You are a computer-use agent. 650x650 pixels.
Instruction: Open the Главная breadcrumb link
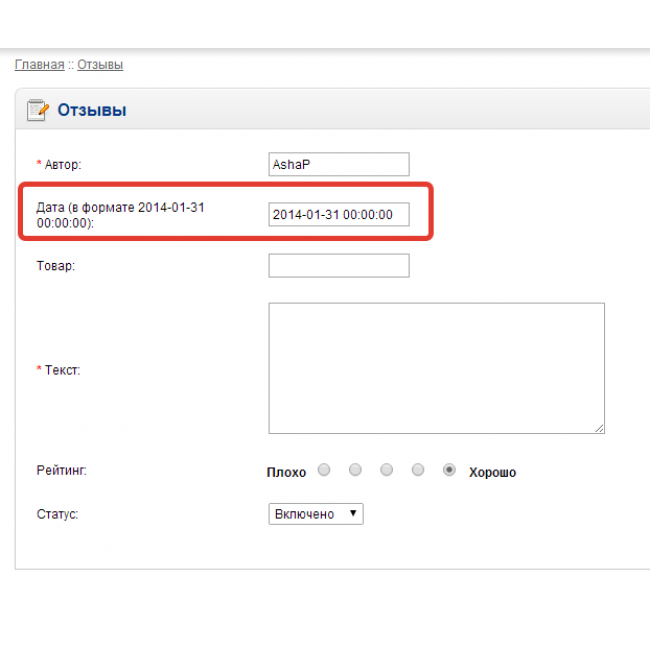[x=39, y=65]
